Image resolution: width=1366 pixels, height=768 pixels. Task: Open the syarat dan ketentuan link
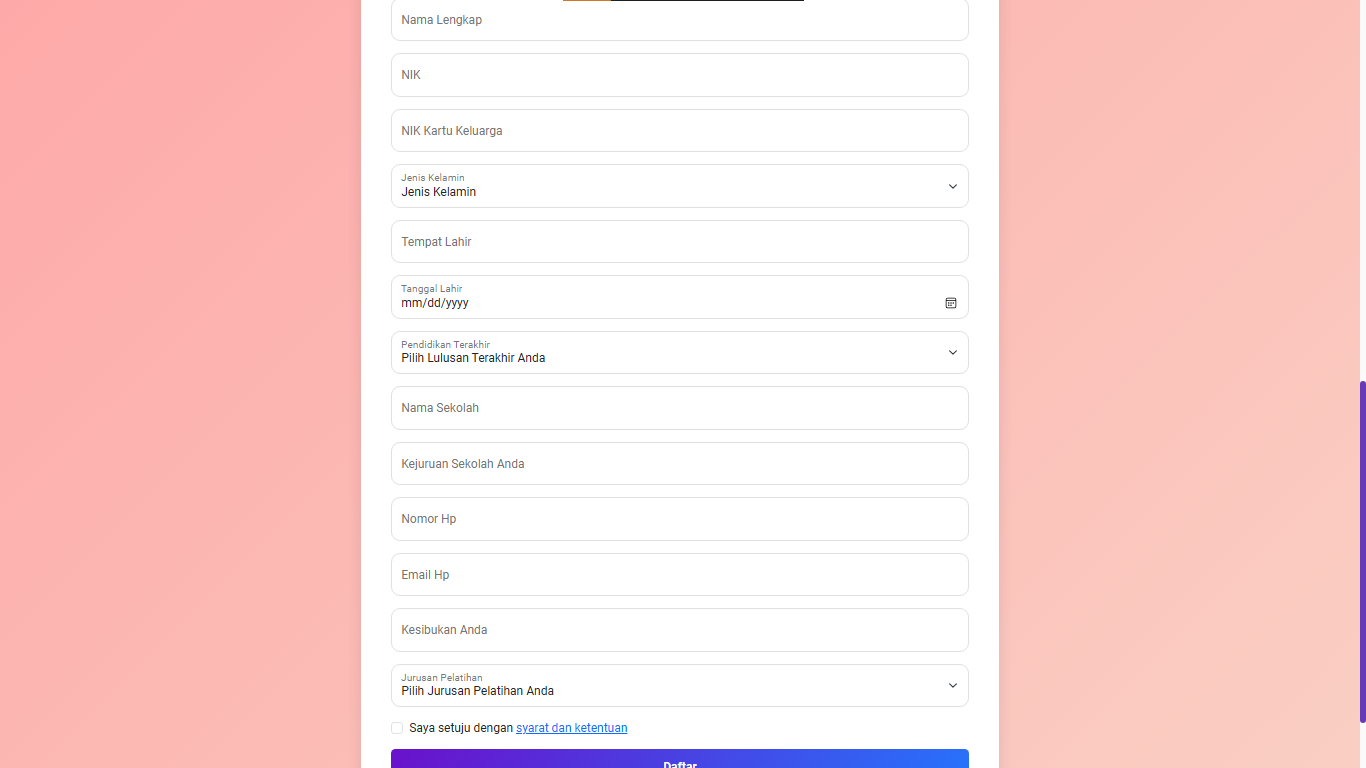coord(571,728)
